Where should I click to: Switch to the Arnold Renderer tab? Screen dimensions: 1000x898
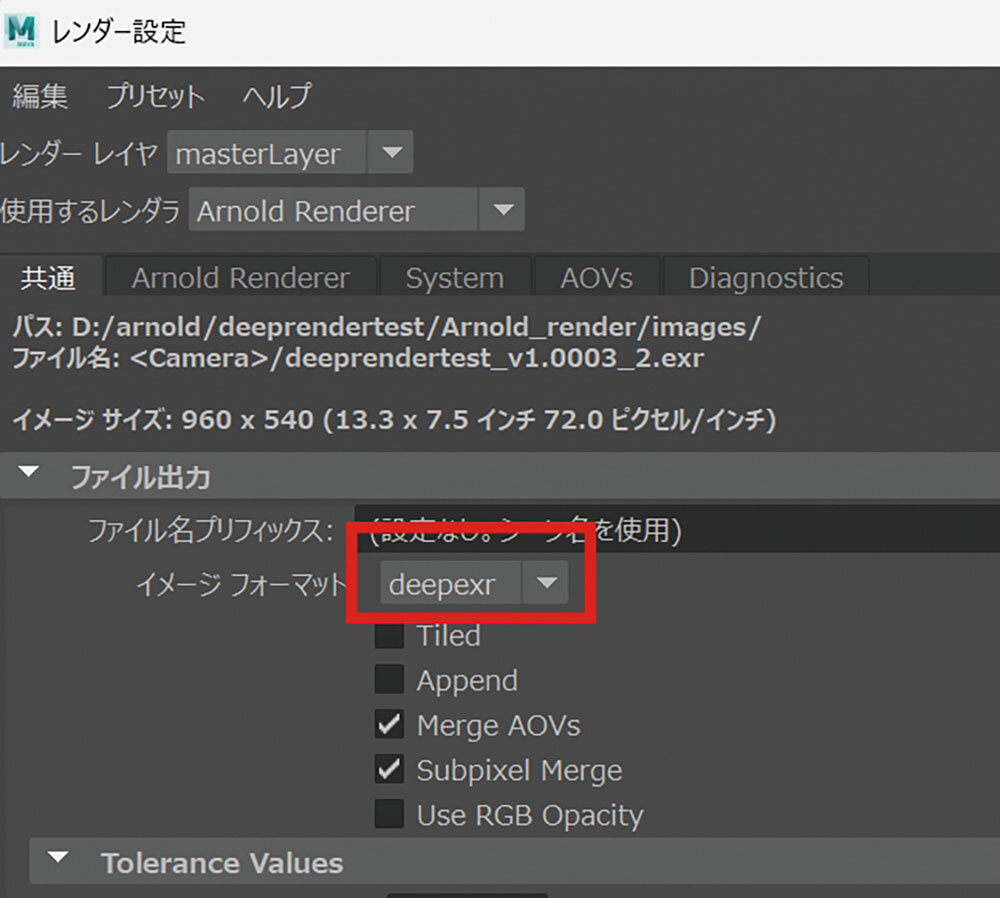(240, 278)
